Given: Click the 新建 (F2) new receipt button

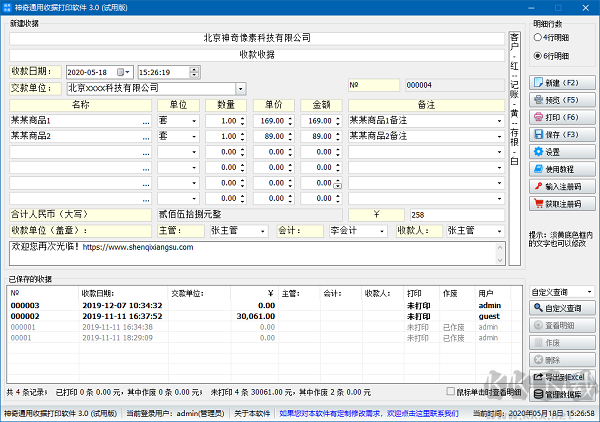Looking at the screenshot, I should pyautogui.click(x=561, y=83).
